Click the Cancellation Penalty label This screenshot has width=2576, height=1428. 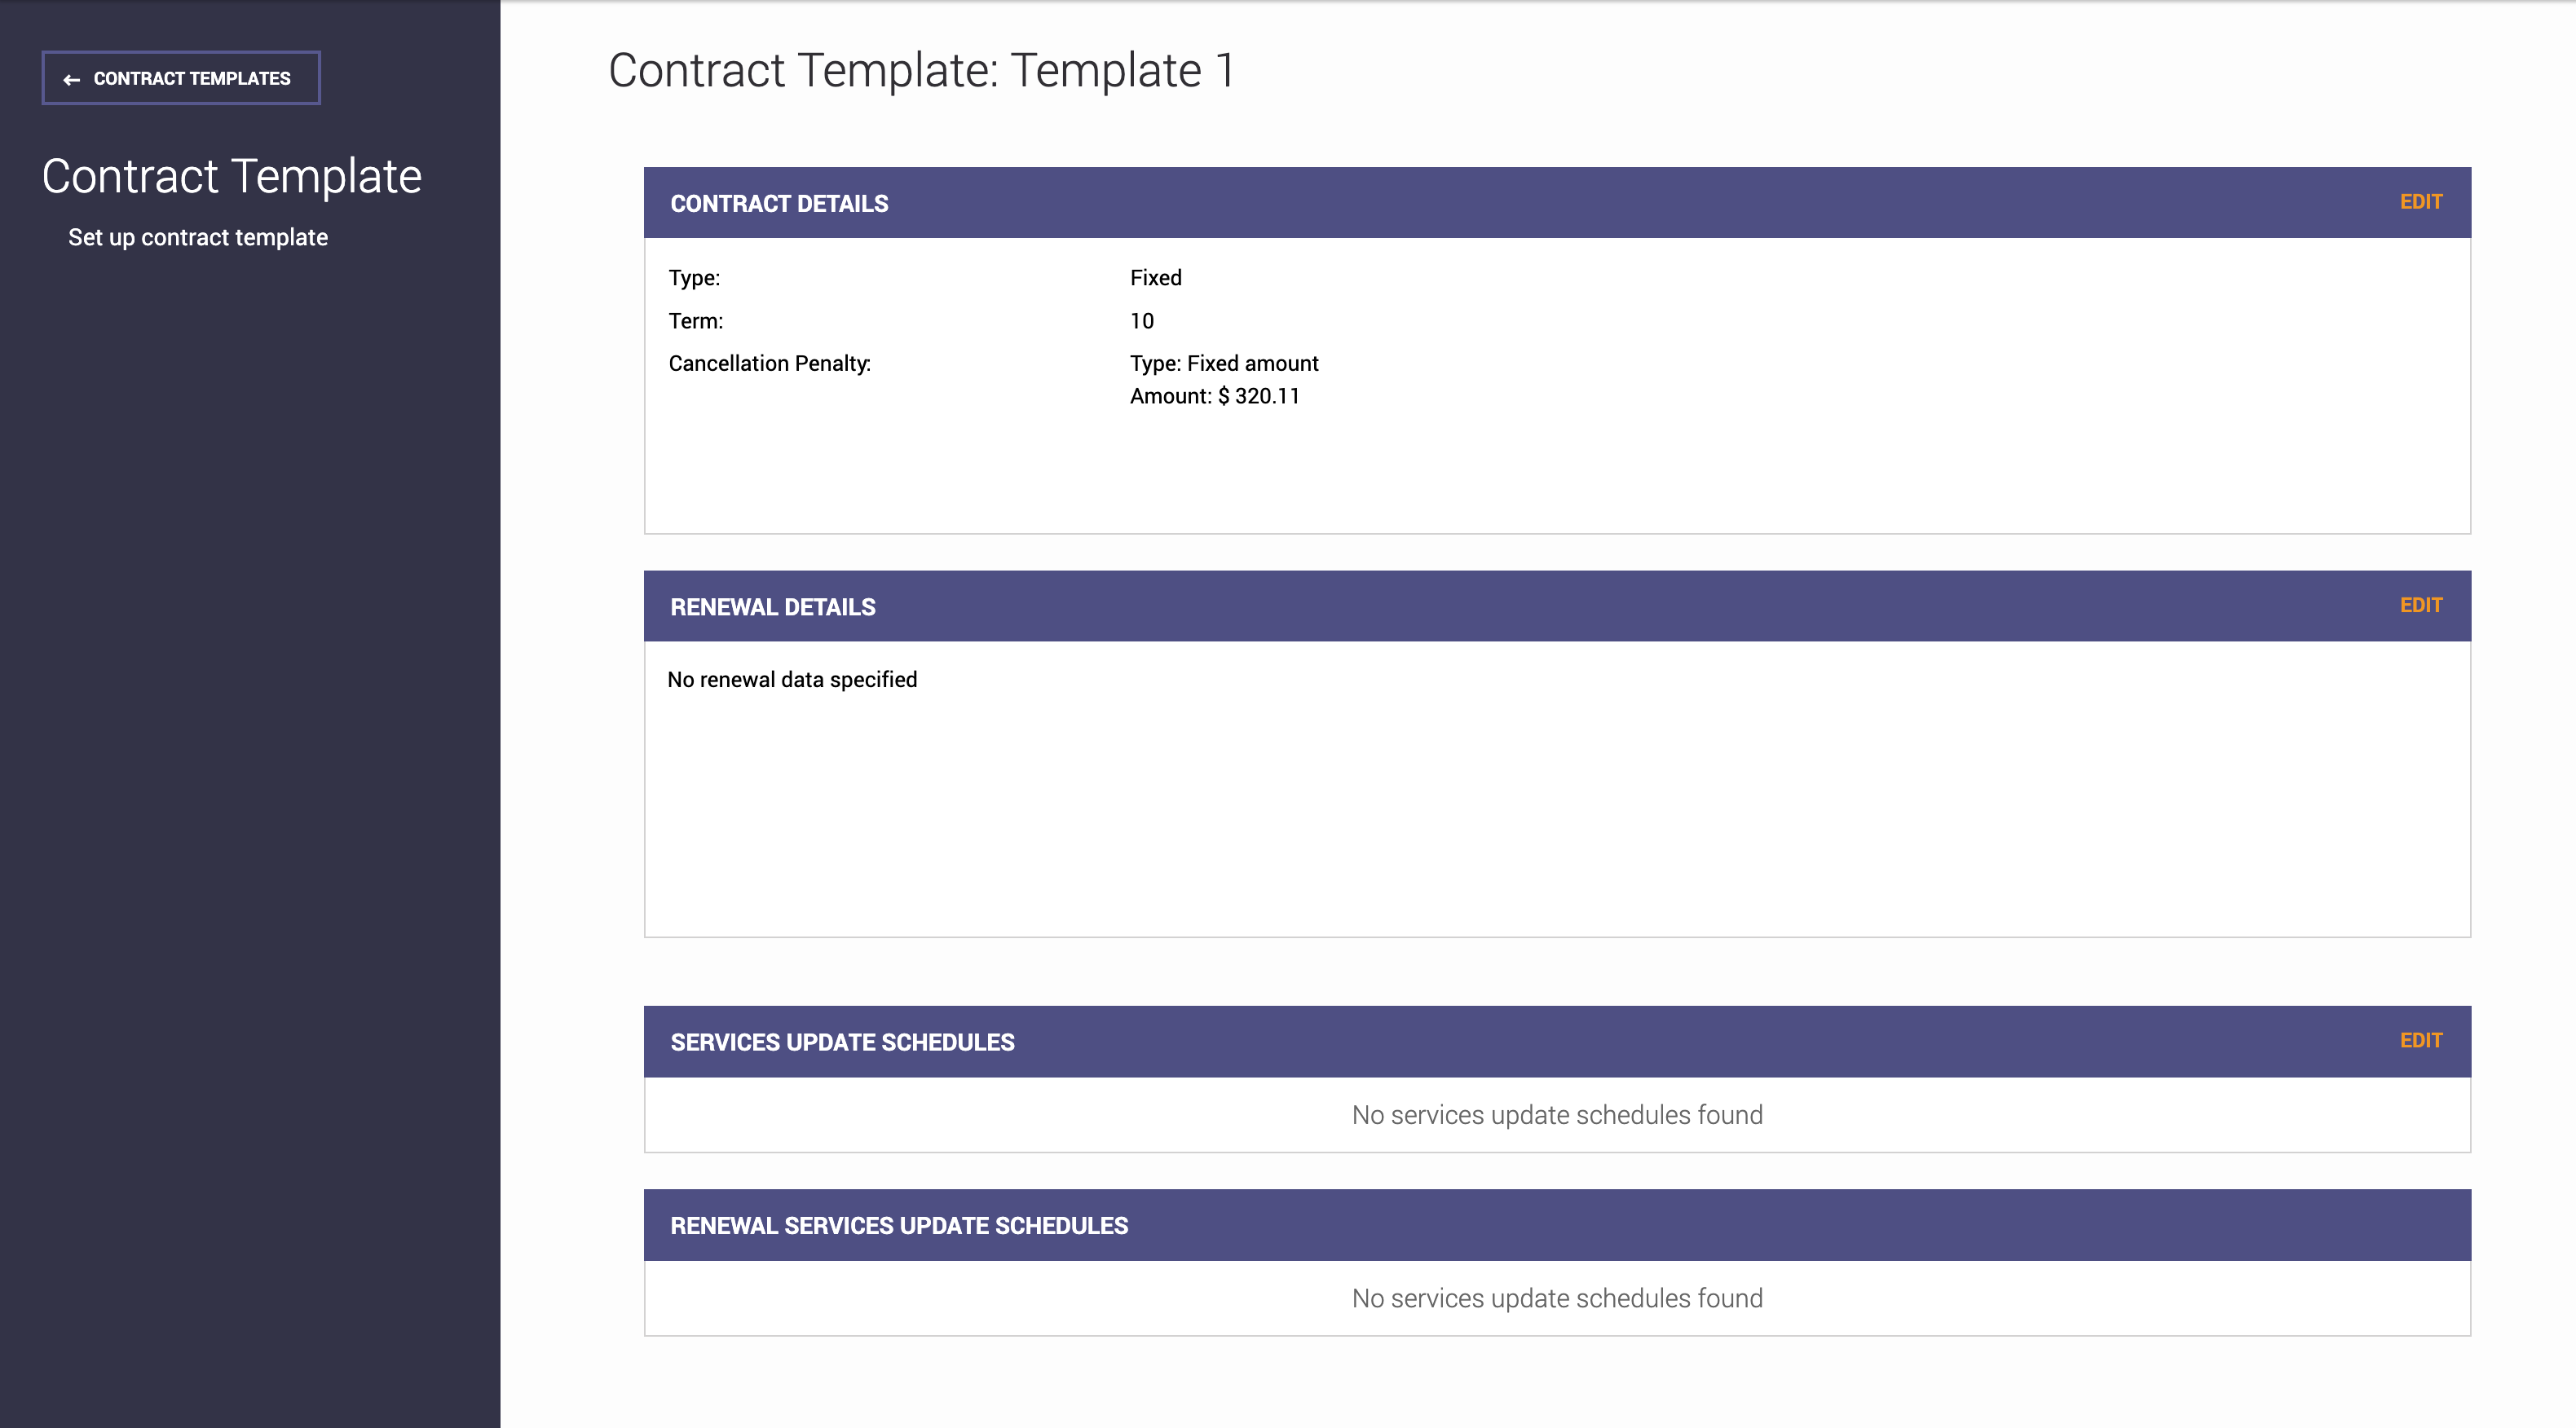[769, 363]
